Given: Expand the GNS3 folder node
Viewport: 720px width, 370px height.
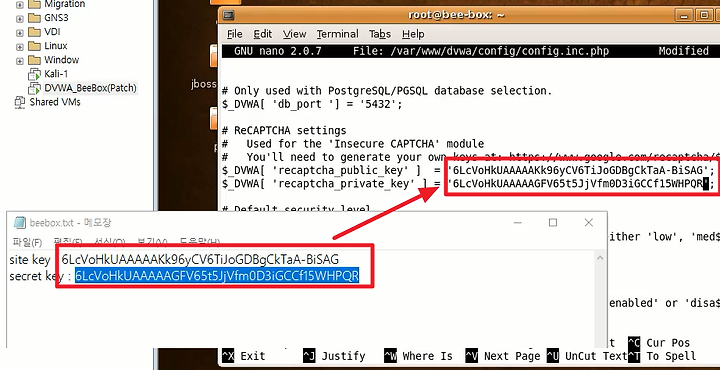Looking at the screenshot, I should tap(19, 19).
